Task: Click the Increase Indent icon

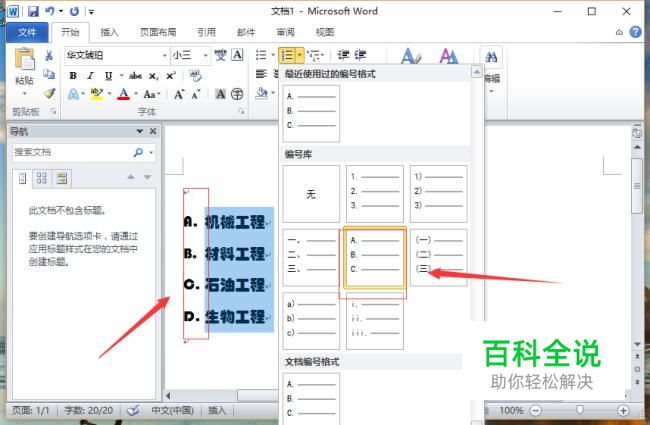Action: tap(360, 55)
